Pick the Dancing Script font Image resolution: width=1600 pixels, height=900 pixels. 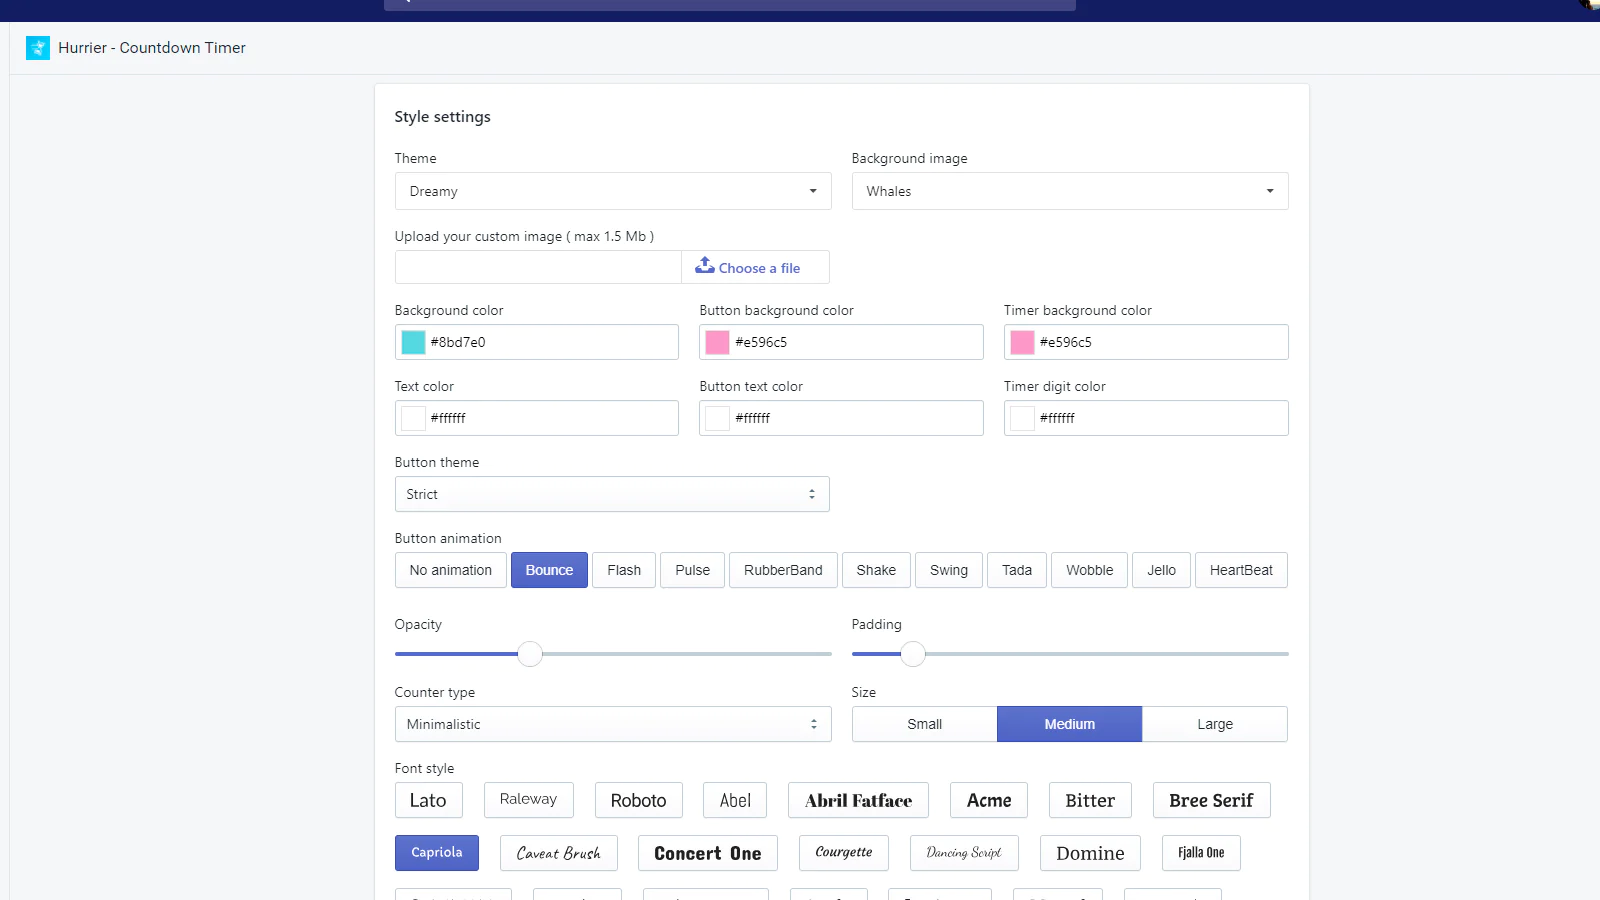[964, 853]
